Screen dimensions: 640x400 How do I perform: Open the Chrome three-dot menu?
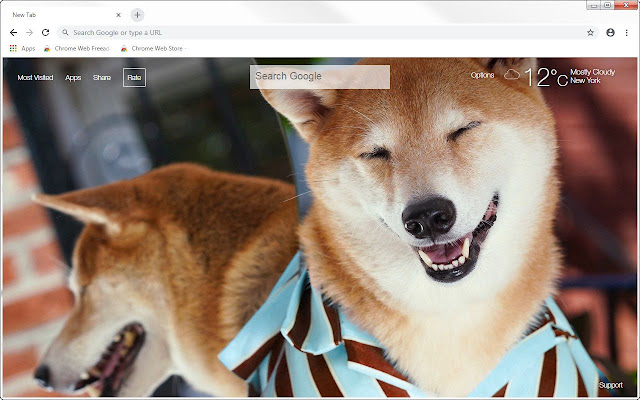(627, 33)
